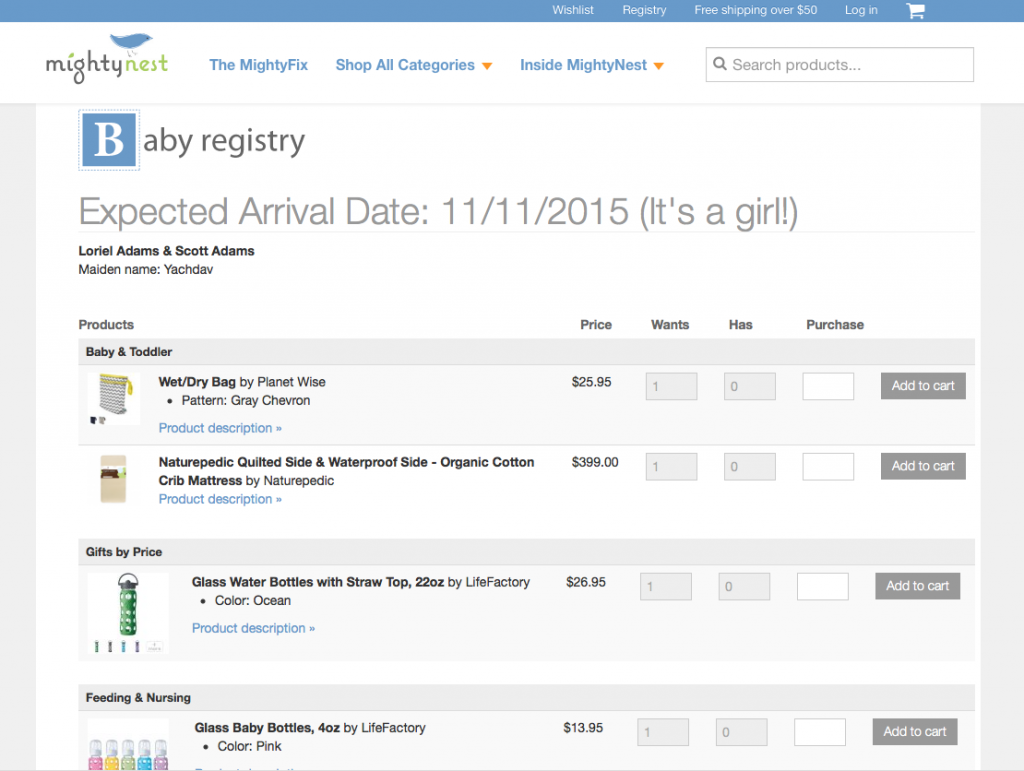Click the search magnifier icon
The height and width of the screenshot is (771, 1024).
point(720,64)
